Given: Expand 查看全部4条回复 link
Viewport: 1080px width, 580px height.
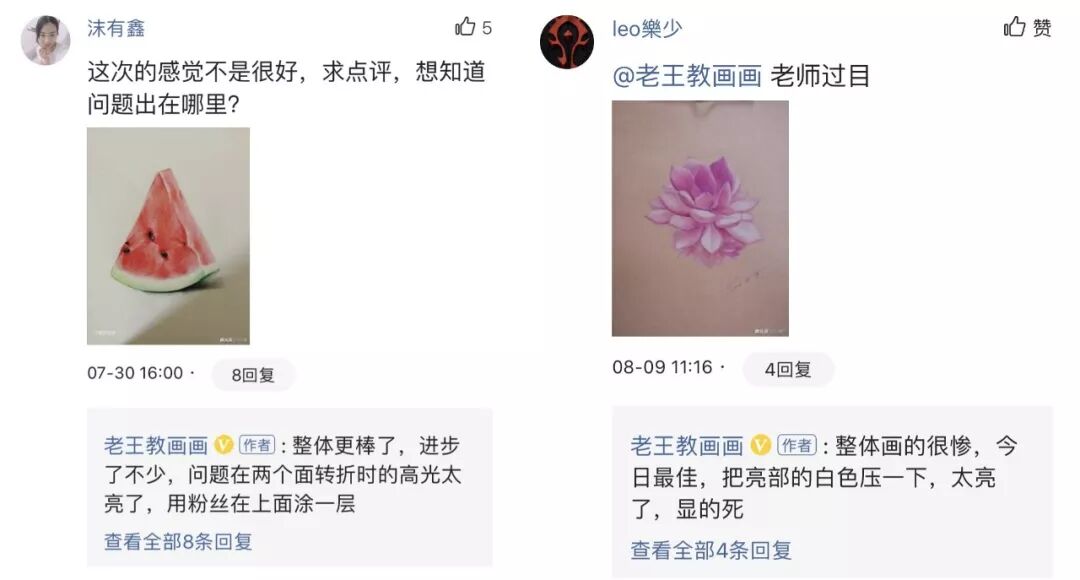Looking at the screenshot, I should (712, 550).
